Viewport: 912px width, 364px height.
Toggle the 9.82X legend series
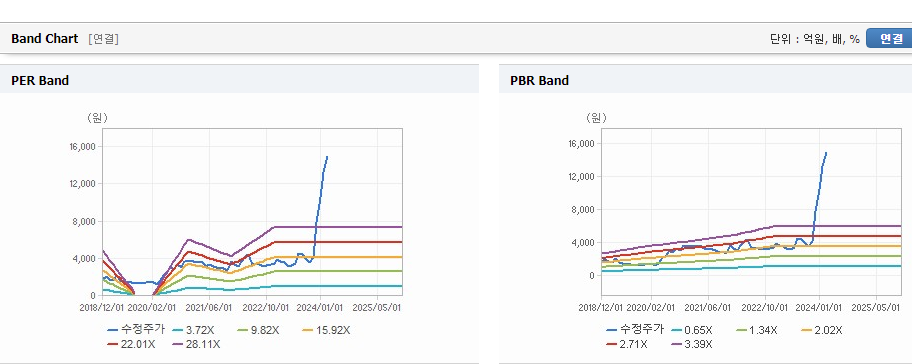[x=258, y=330]
